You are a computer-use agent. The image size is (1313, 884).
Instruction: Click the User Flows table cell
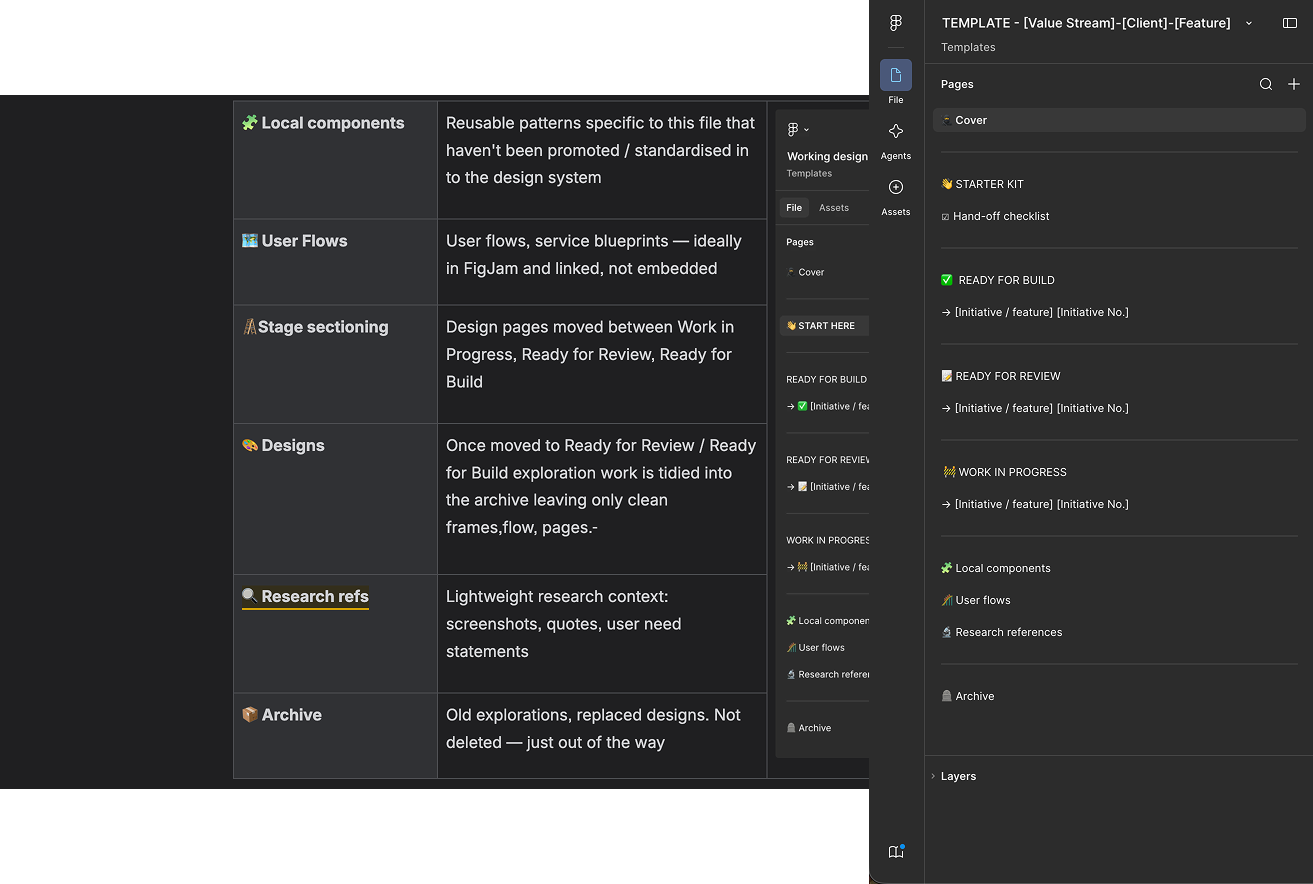click(335, 262)
